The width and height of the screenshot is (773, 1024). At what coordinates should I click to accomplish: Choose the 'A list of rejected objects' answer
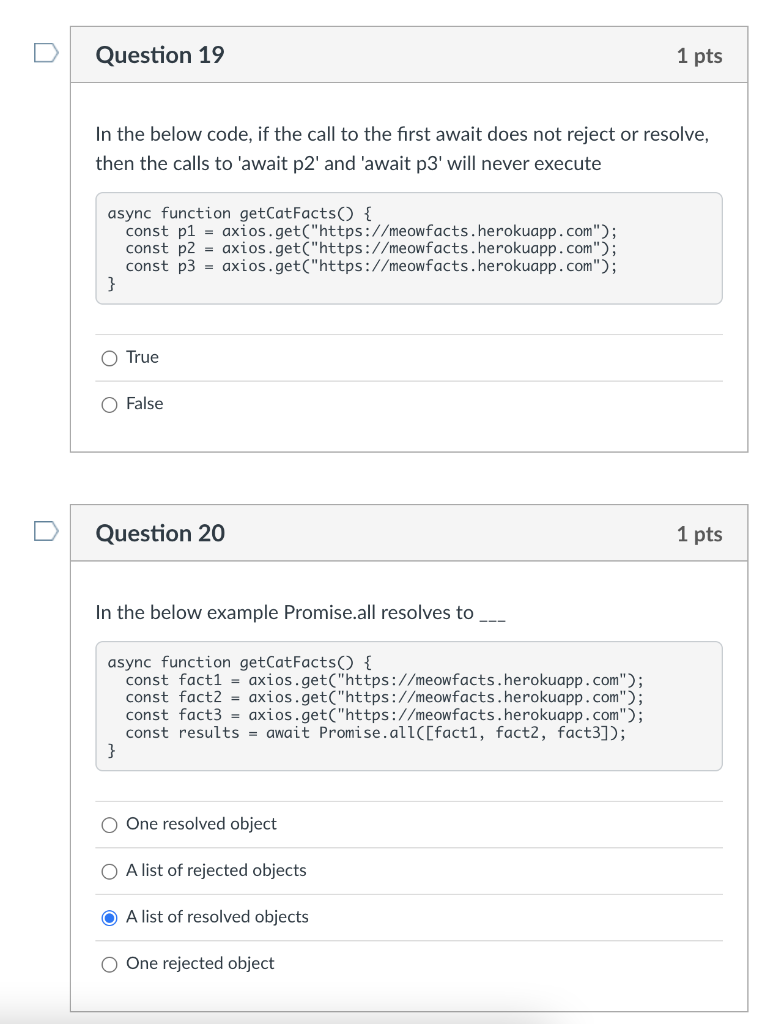[110, 871]
